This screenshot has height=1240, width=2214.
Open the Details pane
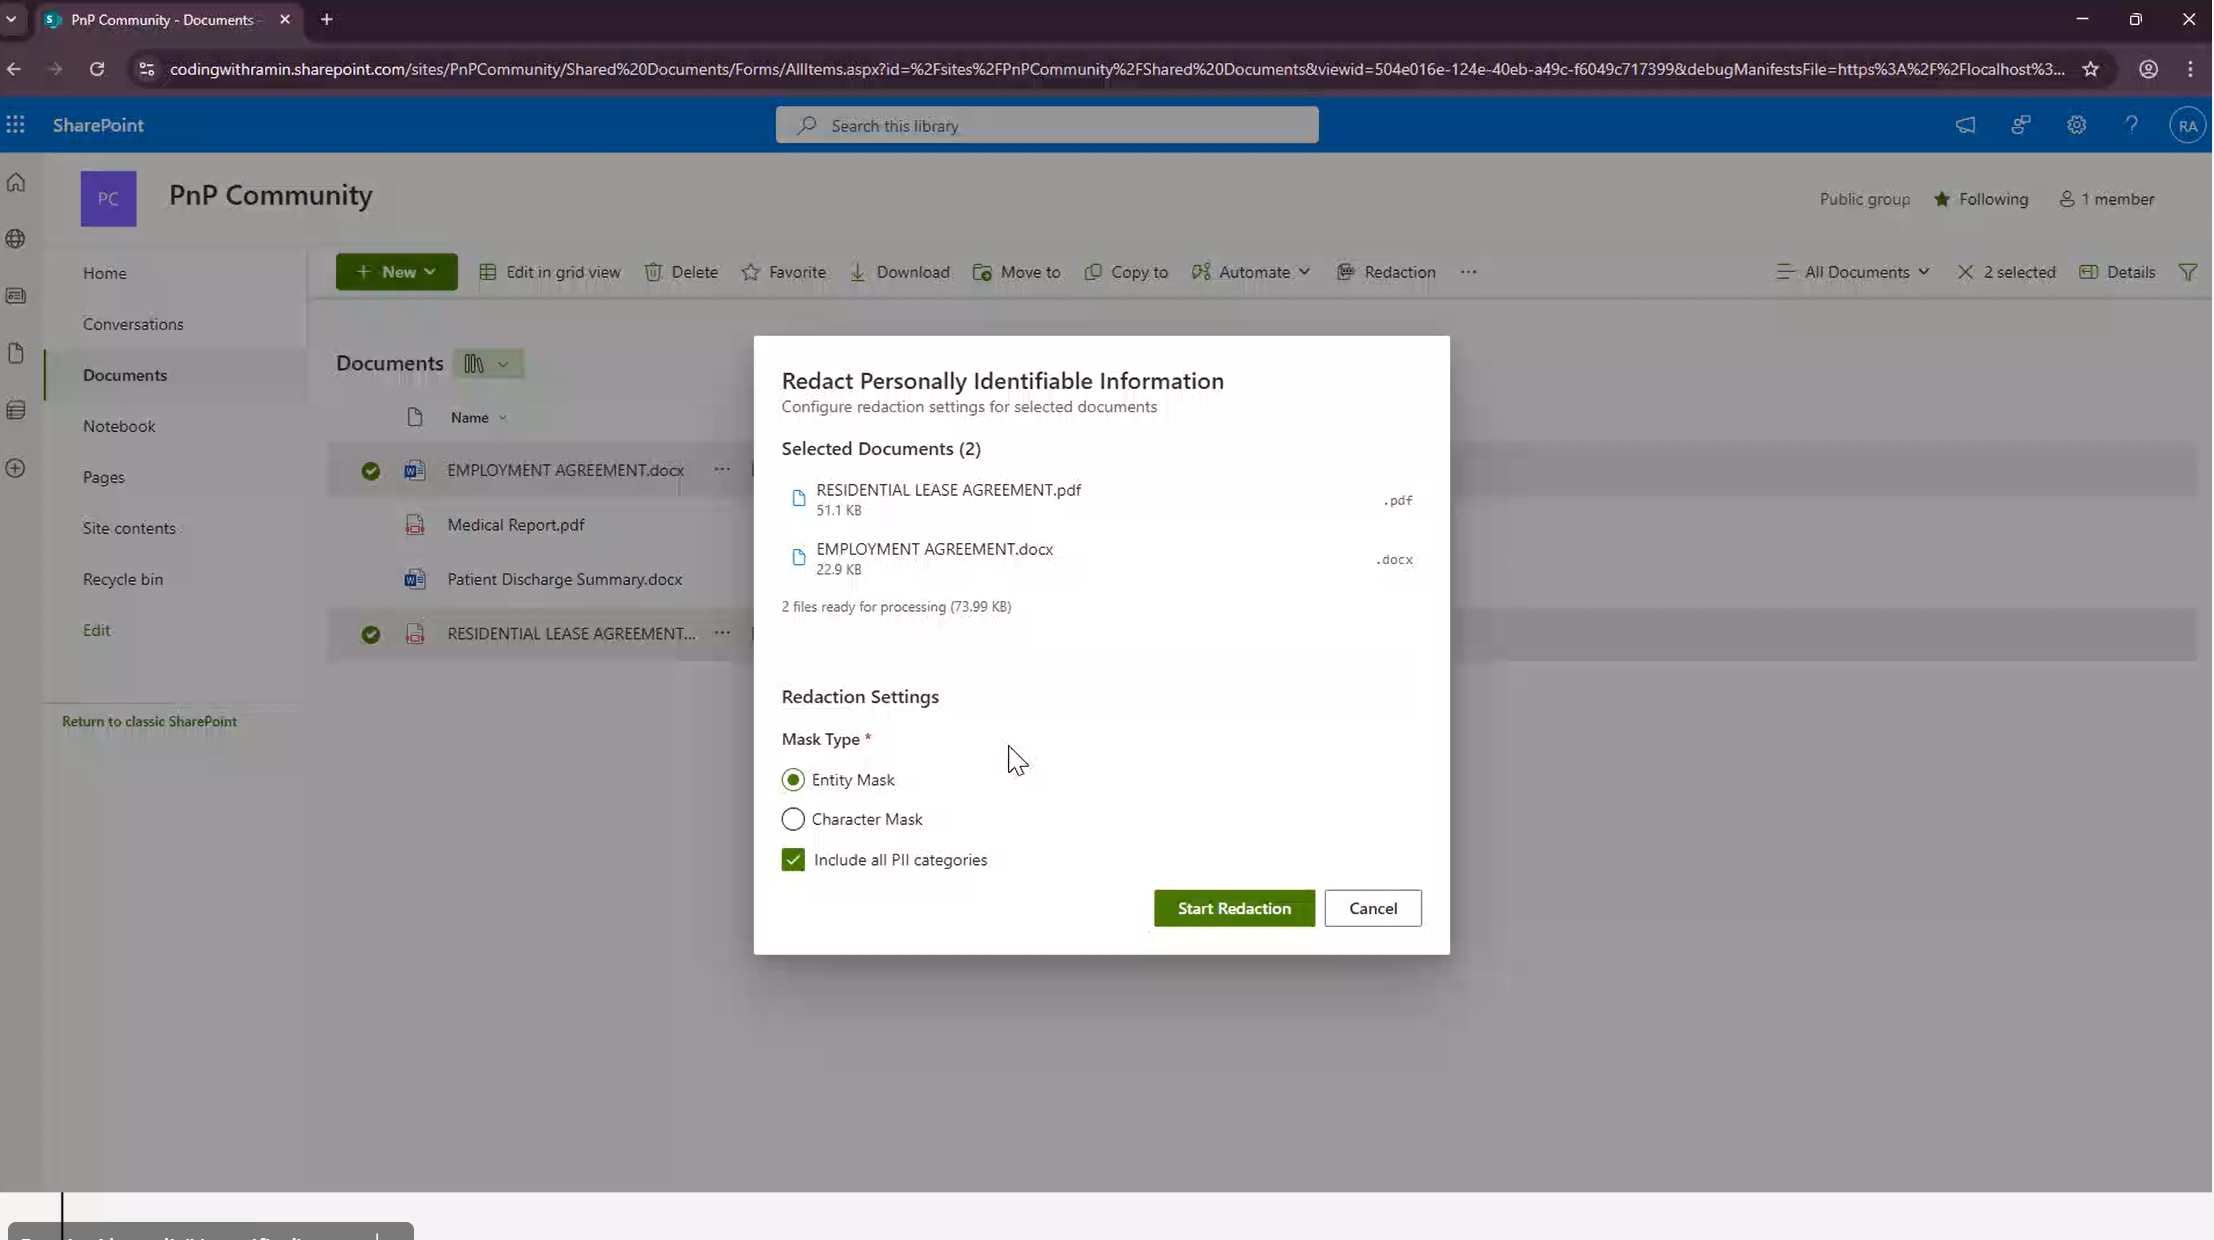pyautogui.click(x=2117, y=272)
